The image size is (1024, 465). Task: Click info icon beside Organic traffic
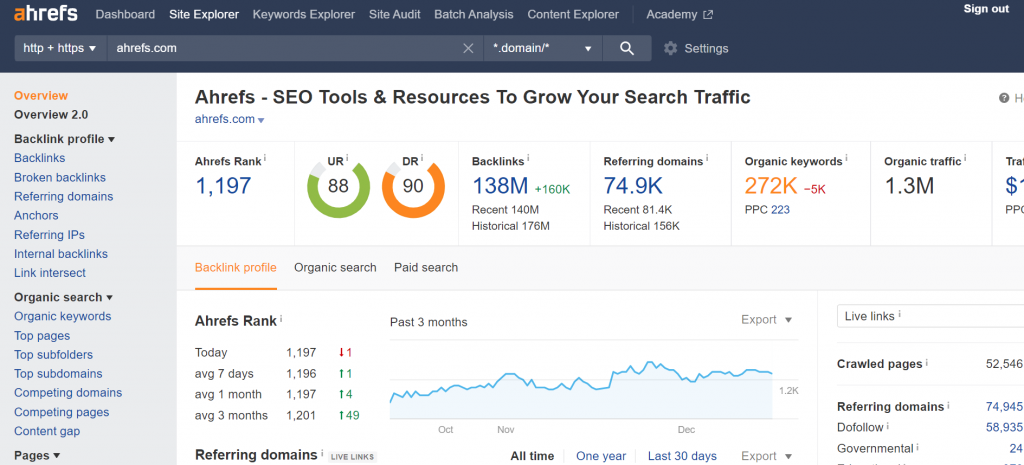(965, 158)
